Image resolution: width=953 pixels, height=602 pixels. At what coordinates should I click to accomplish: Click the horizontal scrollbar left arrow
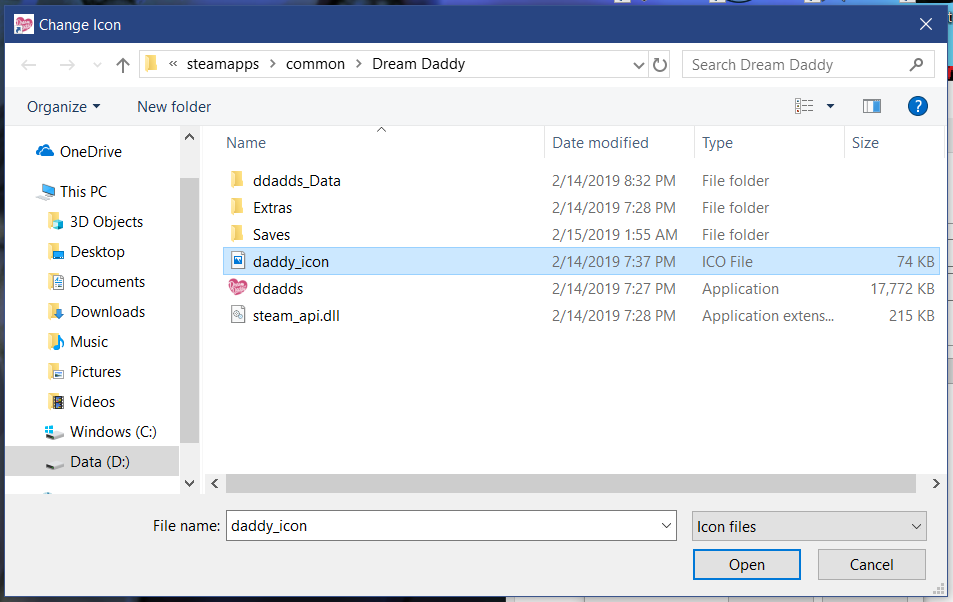click(x=215, y=483)
